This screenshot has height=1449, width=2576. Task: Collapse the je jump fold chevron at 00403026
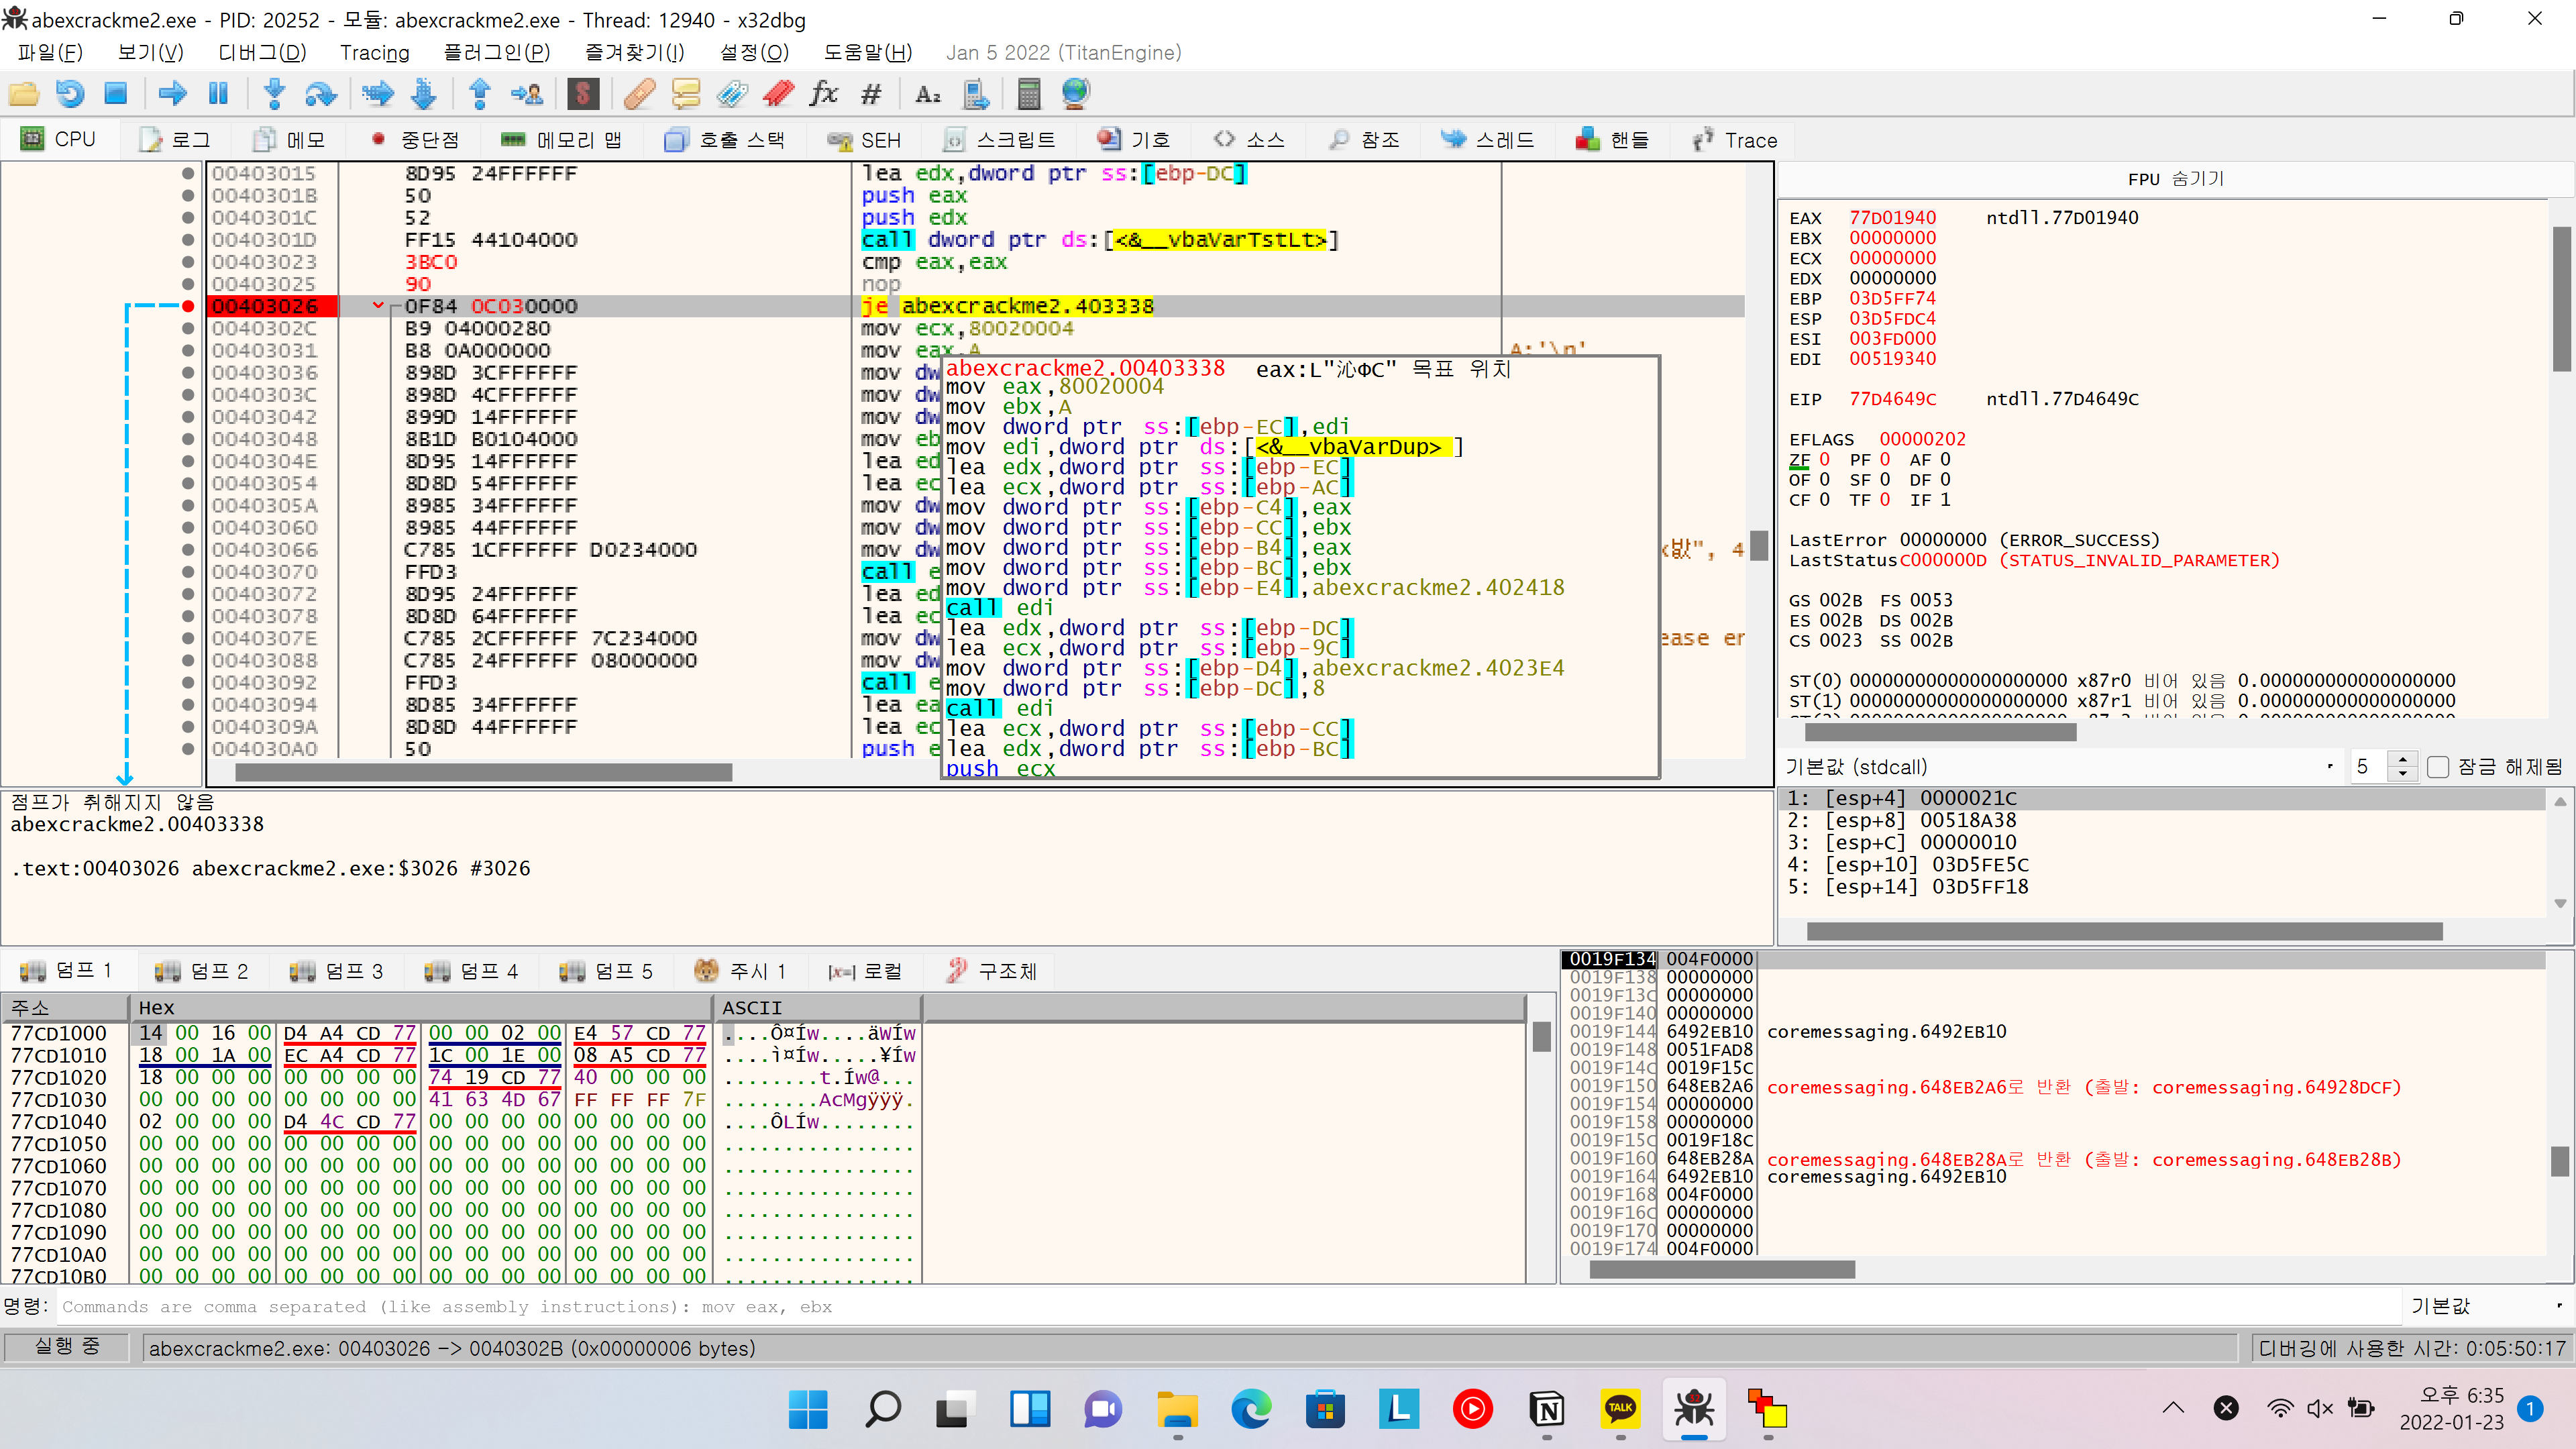point(378,305)
